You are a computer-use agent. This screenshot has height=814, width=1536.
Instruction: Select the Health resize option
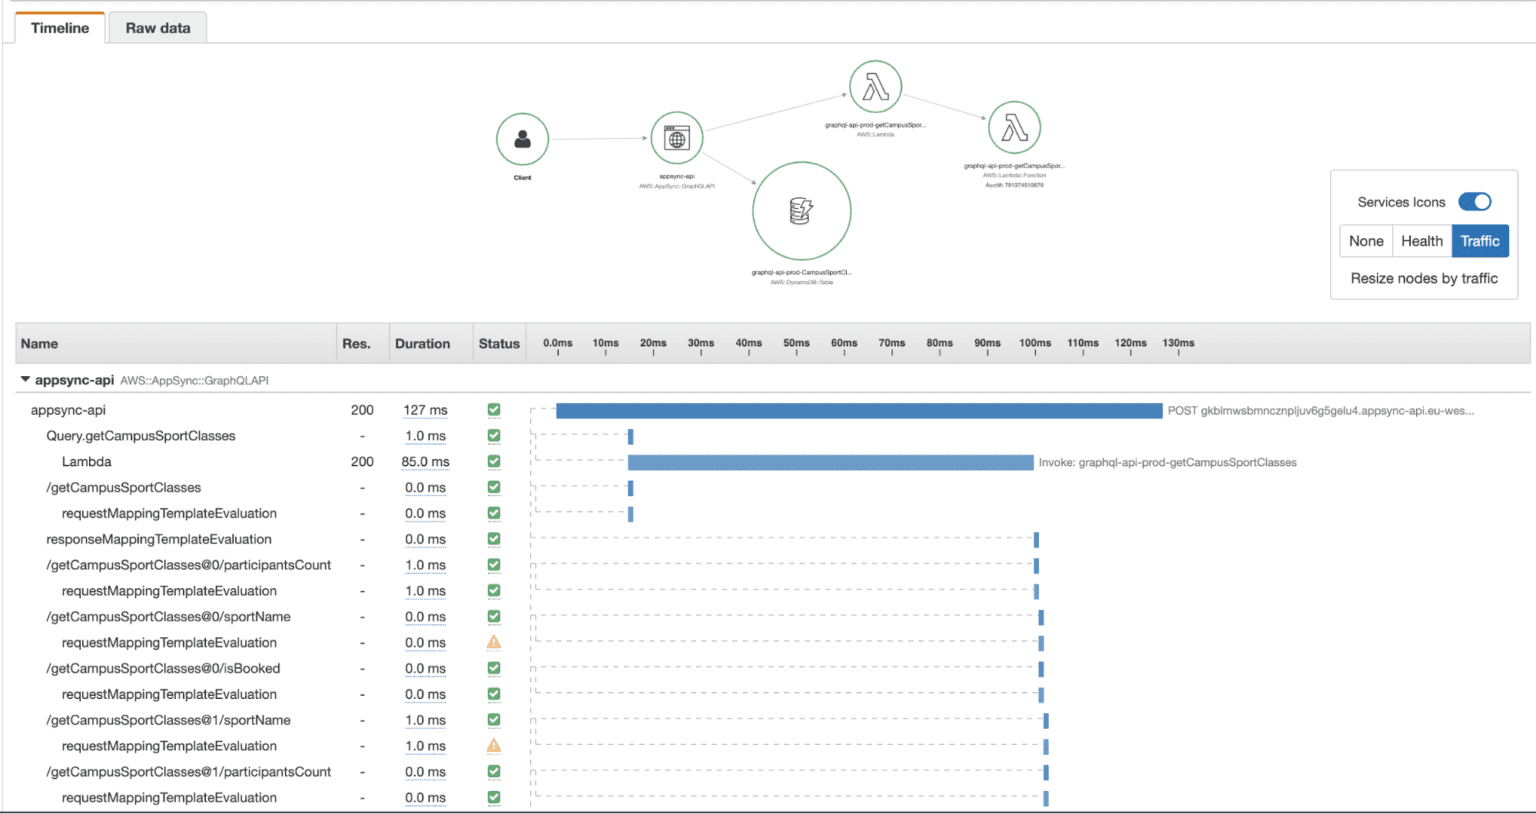(x=1421, y=241)
